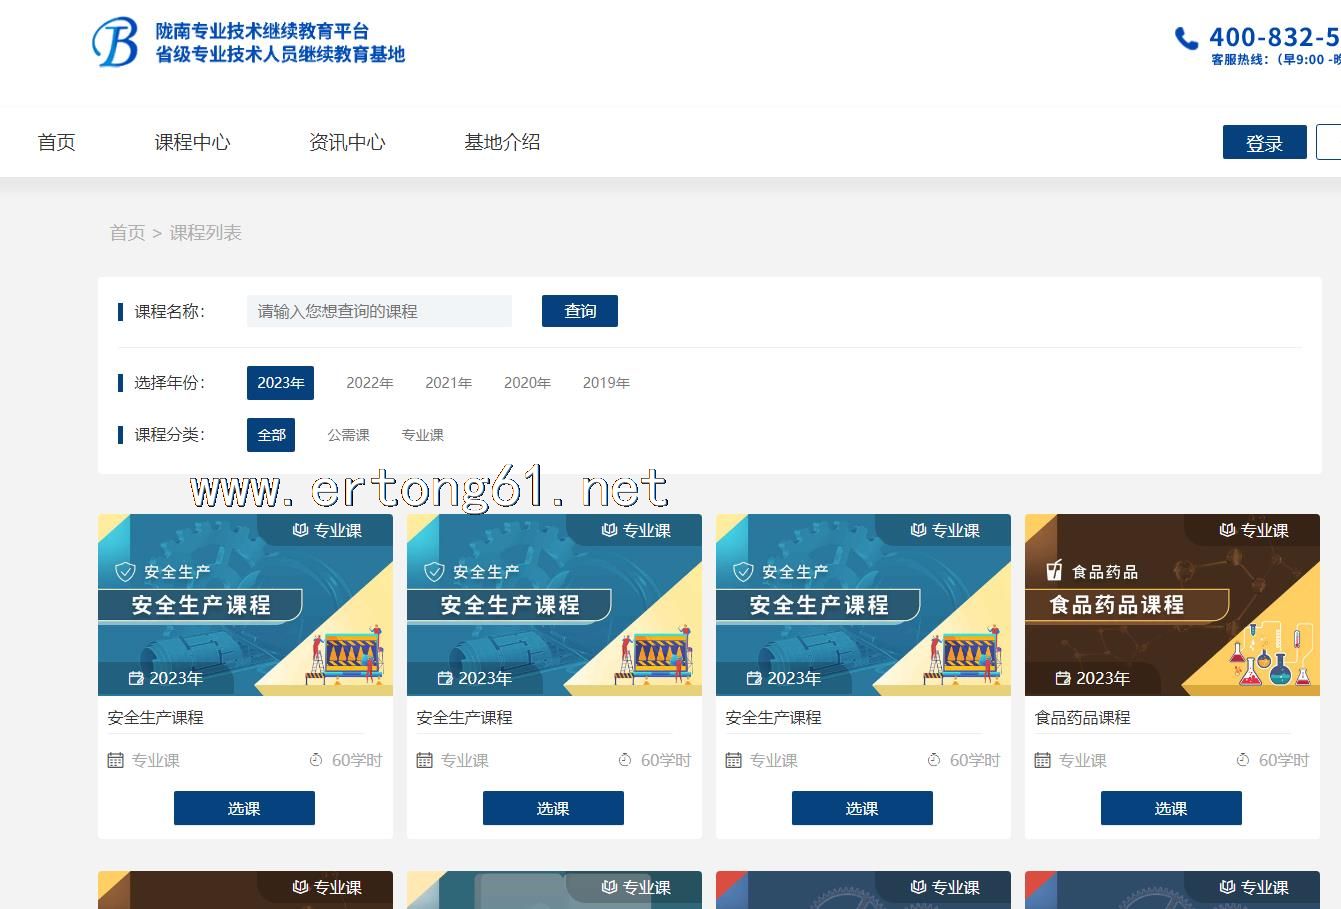Click the clock icon beside food course hours

tap(1243, 760)
